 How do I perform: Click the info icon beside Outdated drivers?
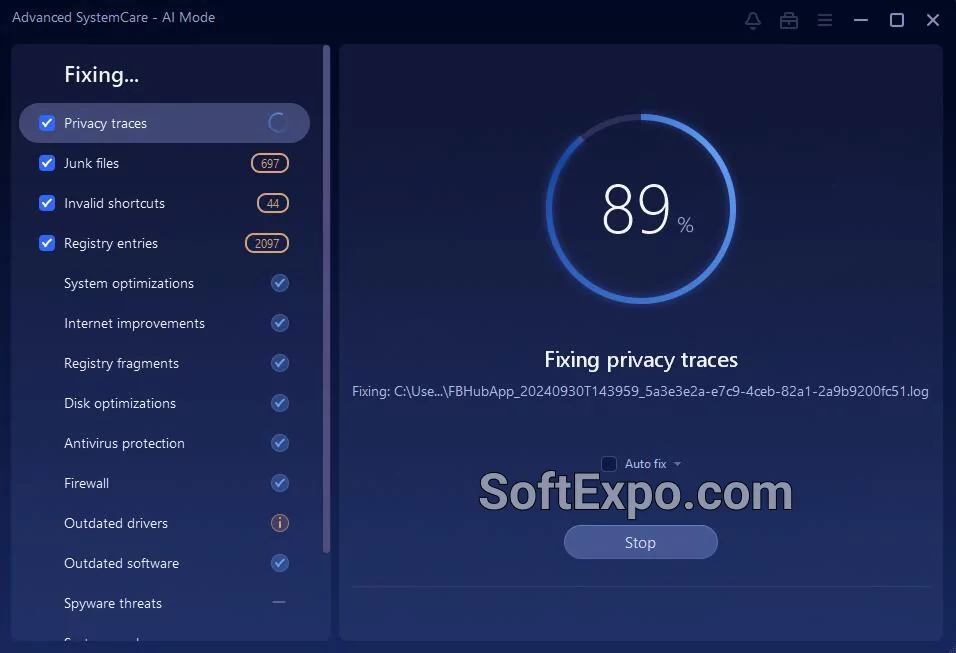pos(279,523)
